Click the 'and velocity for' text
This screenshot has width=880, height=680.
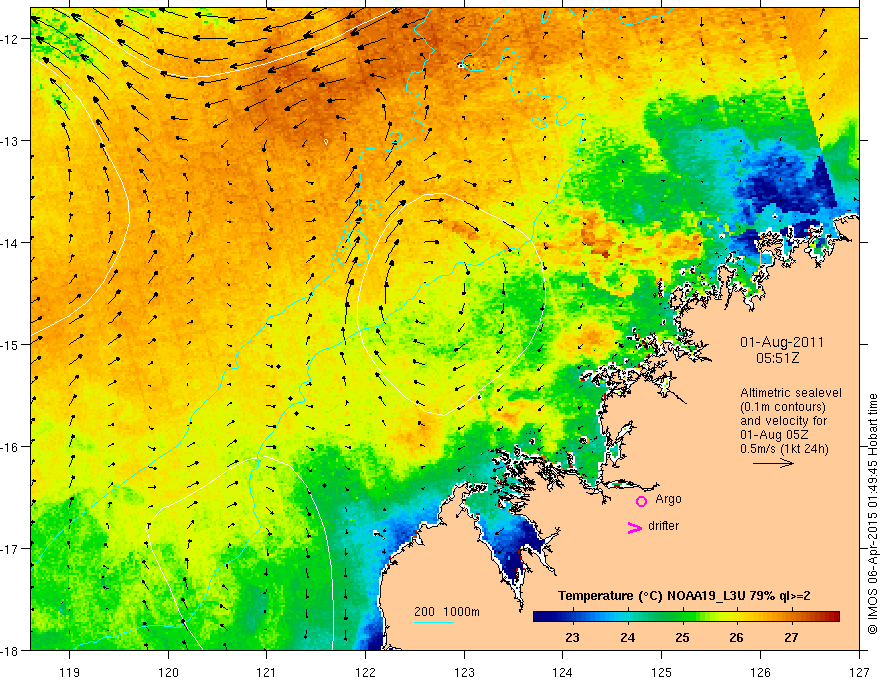(783, 421)
